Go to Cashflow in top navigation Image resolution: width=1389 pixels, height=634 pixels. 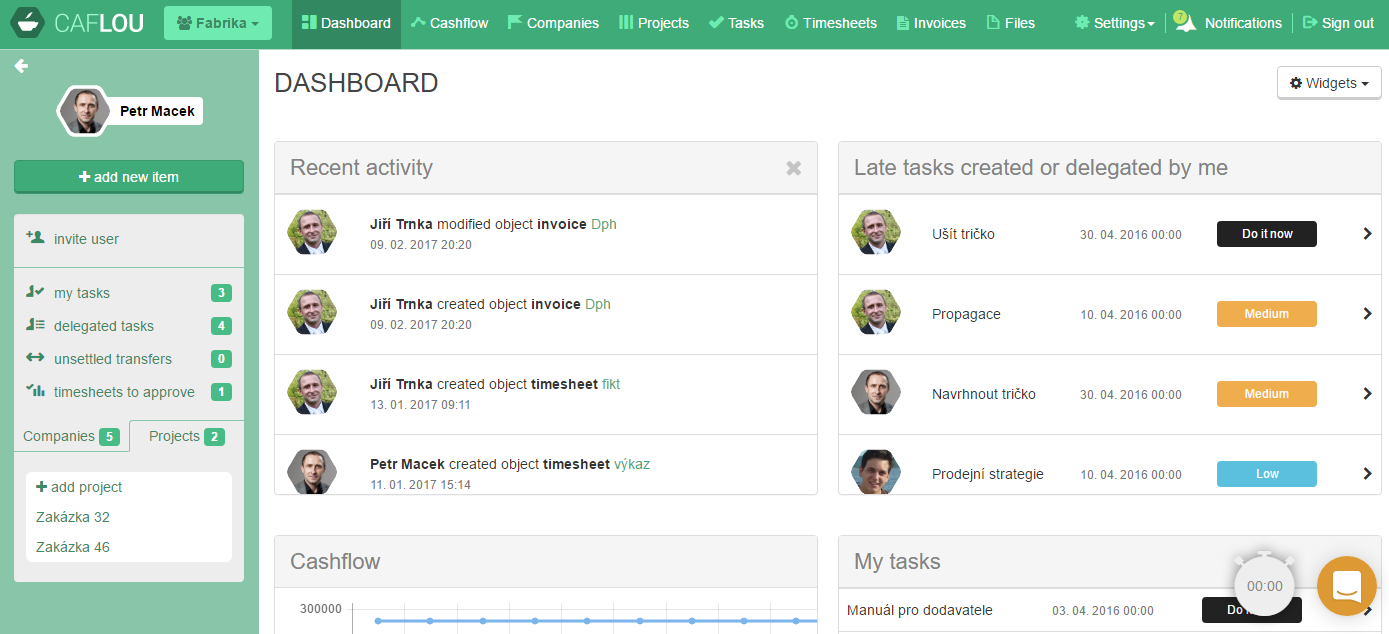pyautogui.click(x=449, y=23)
